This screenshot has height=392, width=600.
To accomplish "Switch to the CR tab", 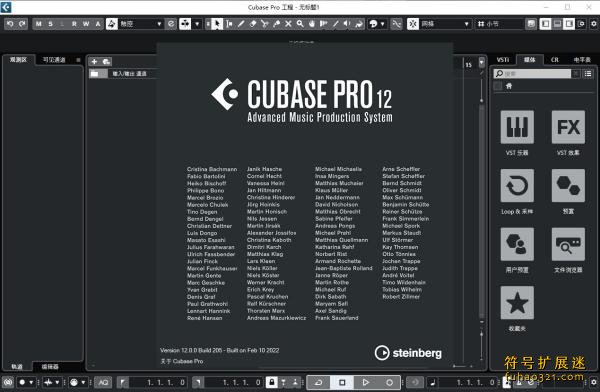I will click(554, 60).
